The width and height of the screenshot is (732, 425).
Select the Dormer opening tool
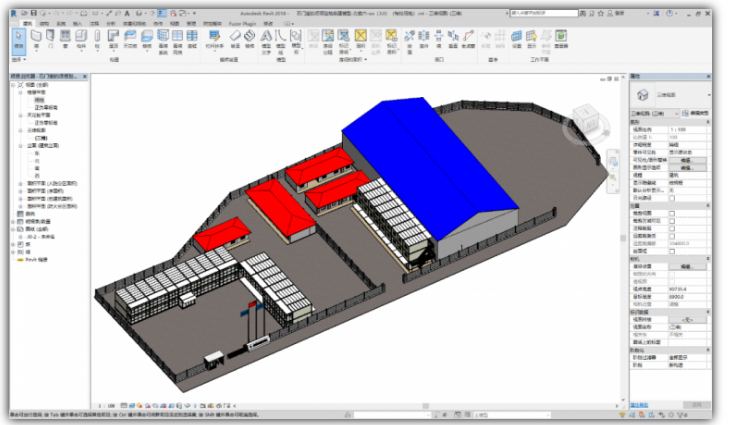coord(468,39)
